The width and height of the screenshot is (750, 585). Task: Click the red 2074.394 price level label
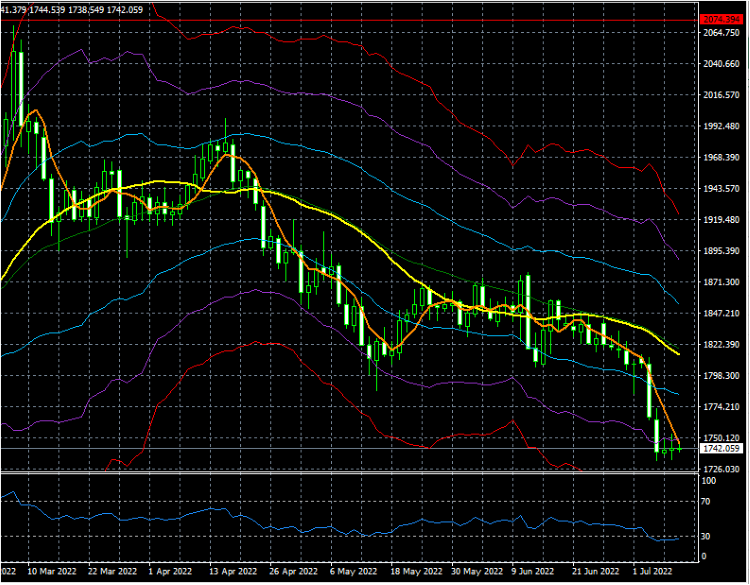coord(722,20)
